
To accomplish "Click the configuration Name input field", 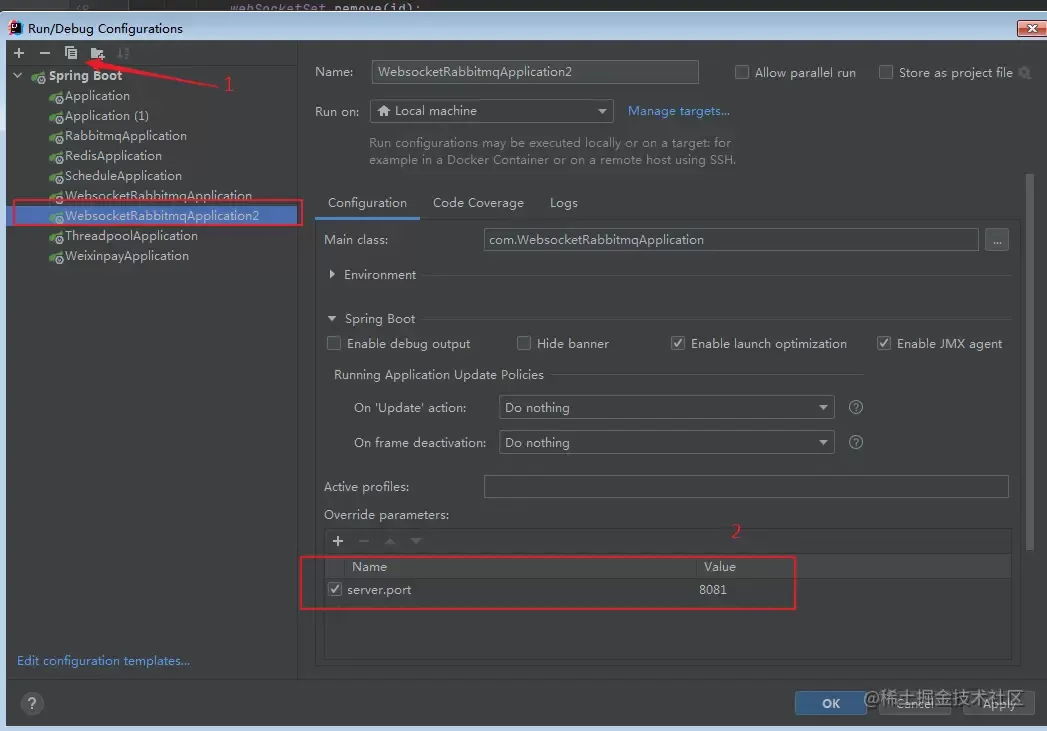I will click(535, 71).
